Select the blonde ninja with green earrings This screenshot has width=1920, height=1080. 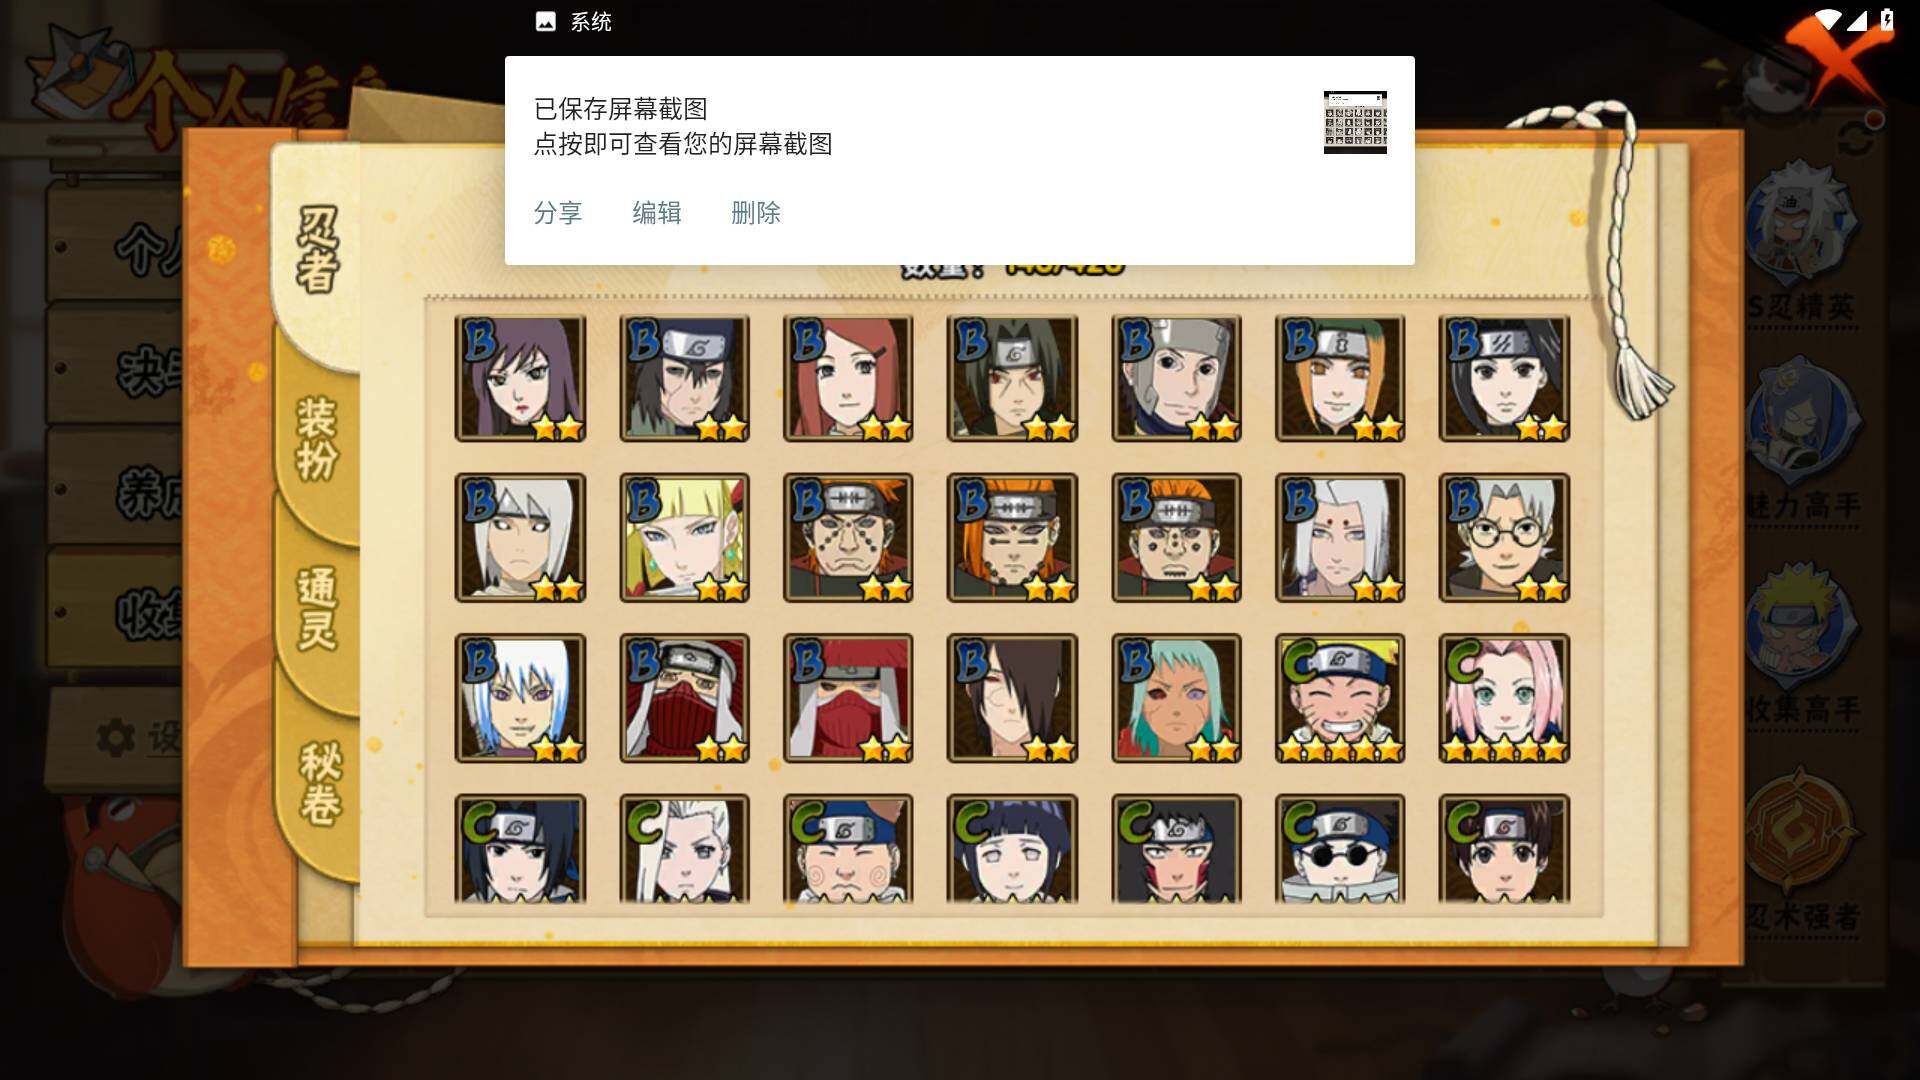coord(684,538)
